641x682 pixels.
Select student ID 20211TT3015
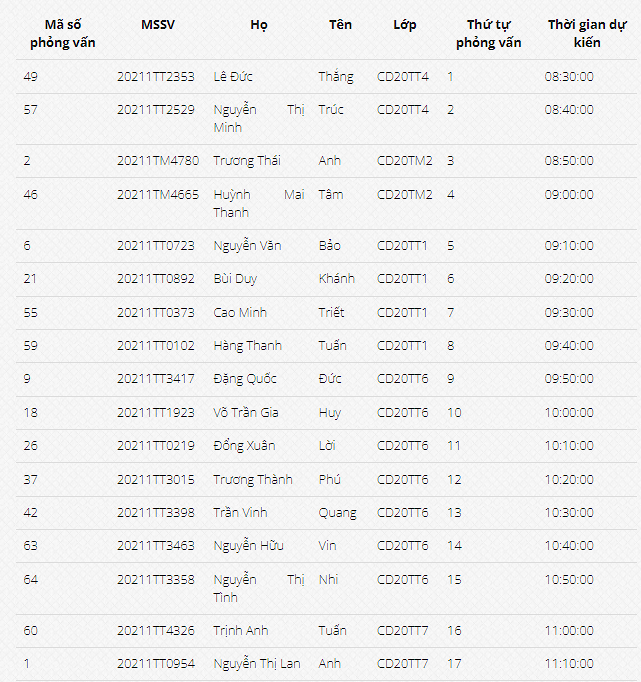coord(156,480)
